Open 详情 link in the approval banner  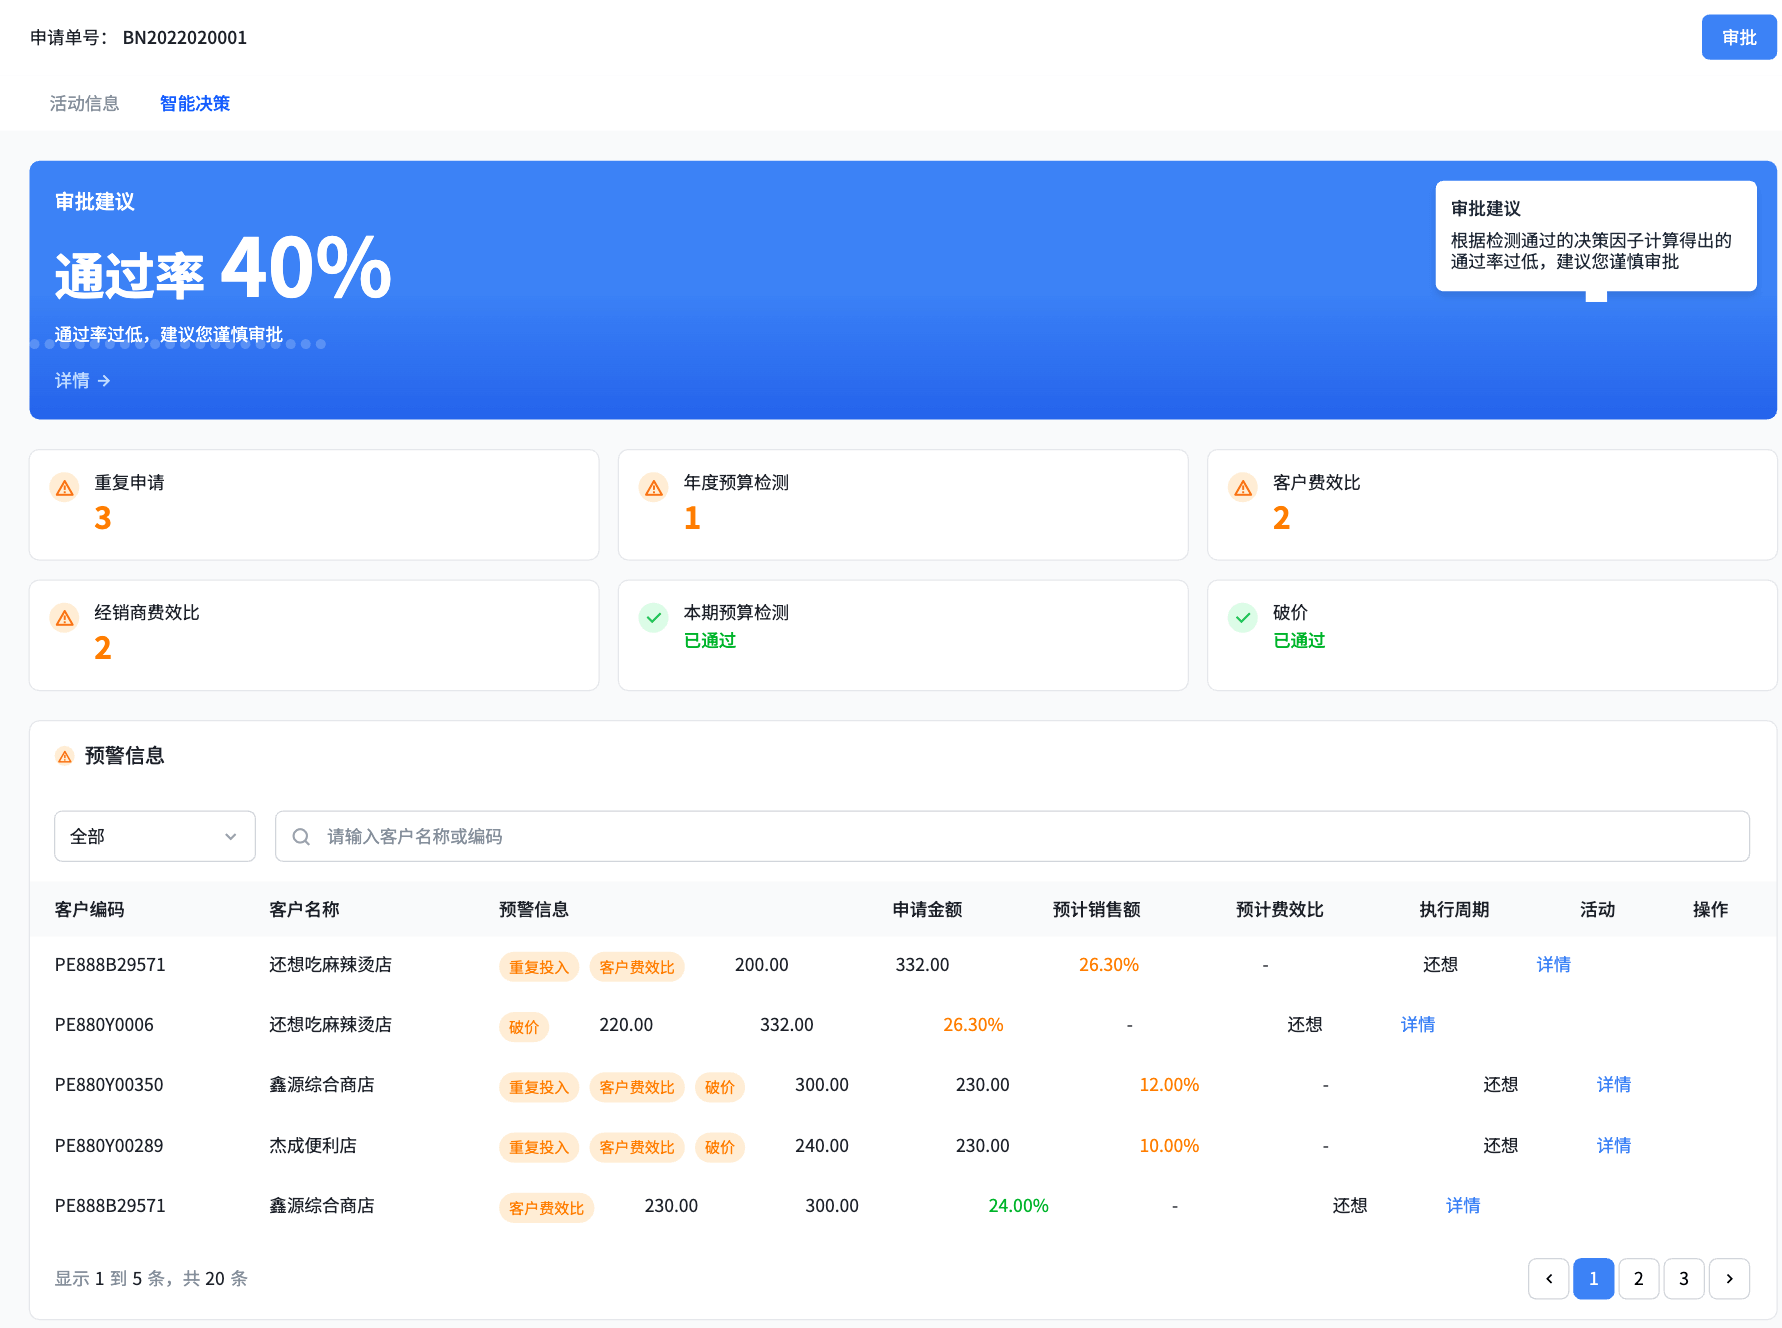pyautogui.click(x=82, y=381)
